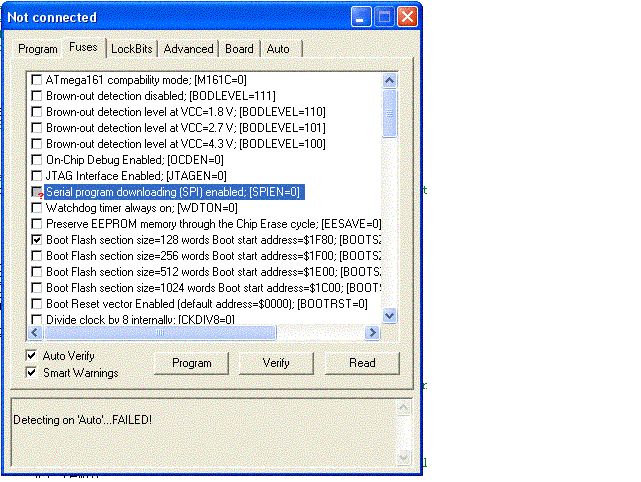The width and height of the screenshot is (641, 482).
Task: Click the Read button
Action: 362,363
